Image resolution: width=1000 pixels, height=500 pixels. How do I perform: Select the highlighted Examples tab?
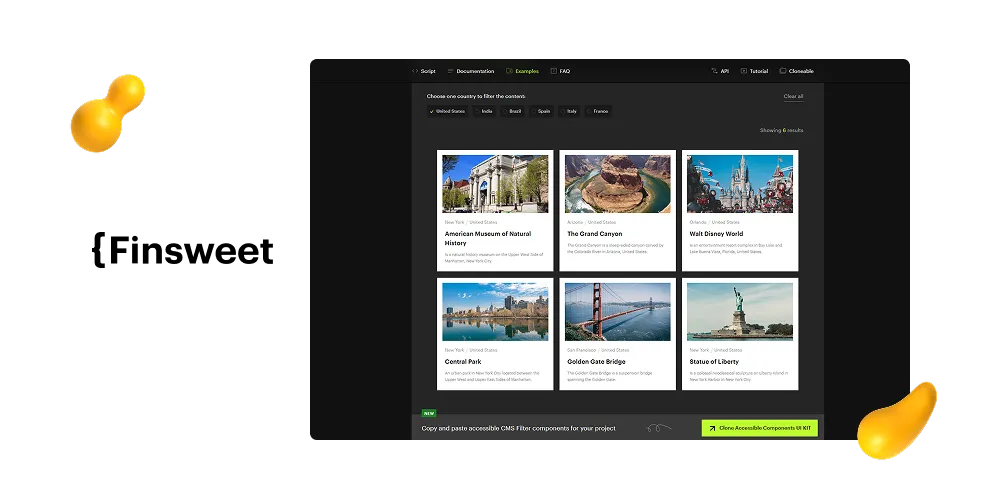(x=522, y=71)
